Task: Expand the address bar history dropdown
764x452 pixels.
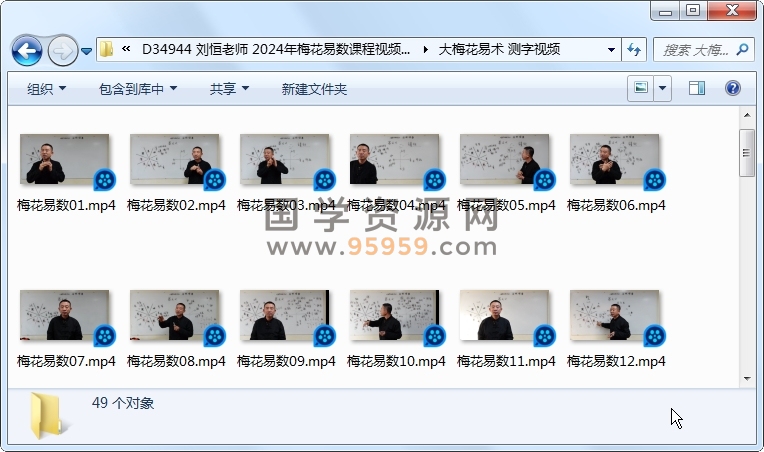Action: (x=612, y=49)
